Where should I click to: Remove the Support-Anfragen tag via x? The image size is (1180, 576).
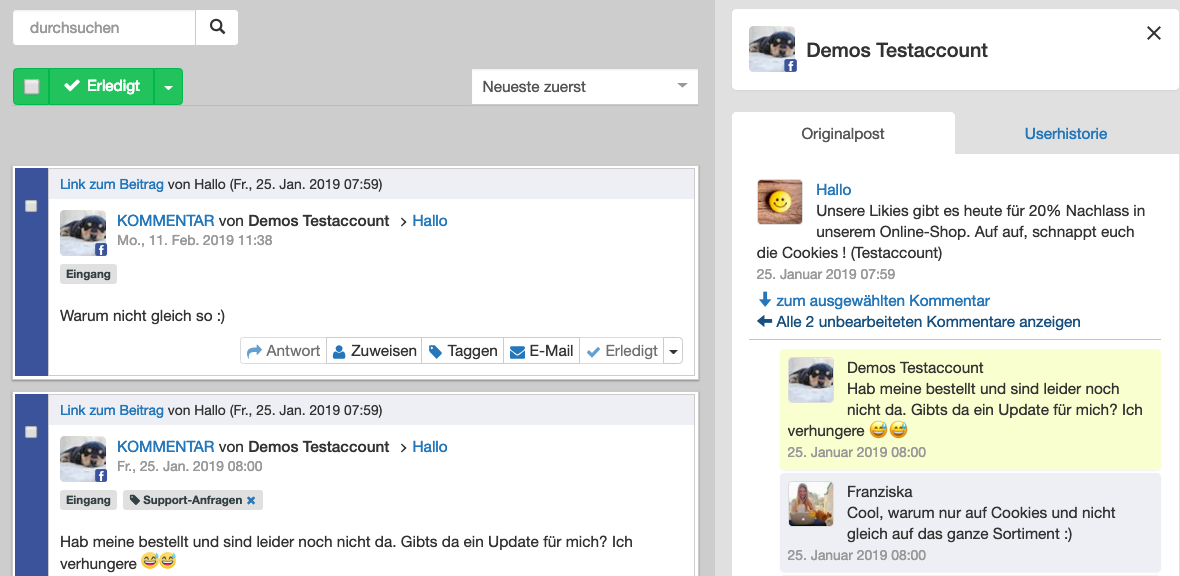pos(251,500)
